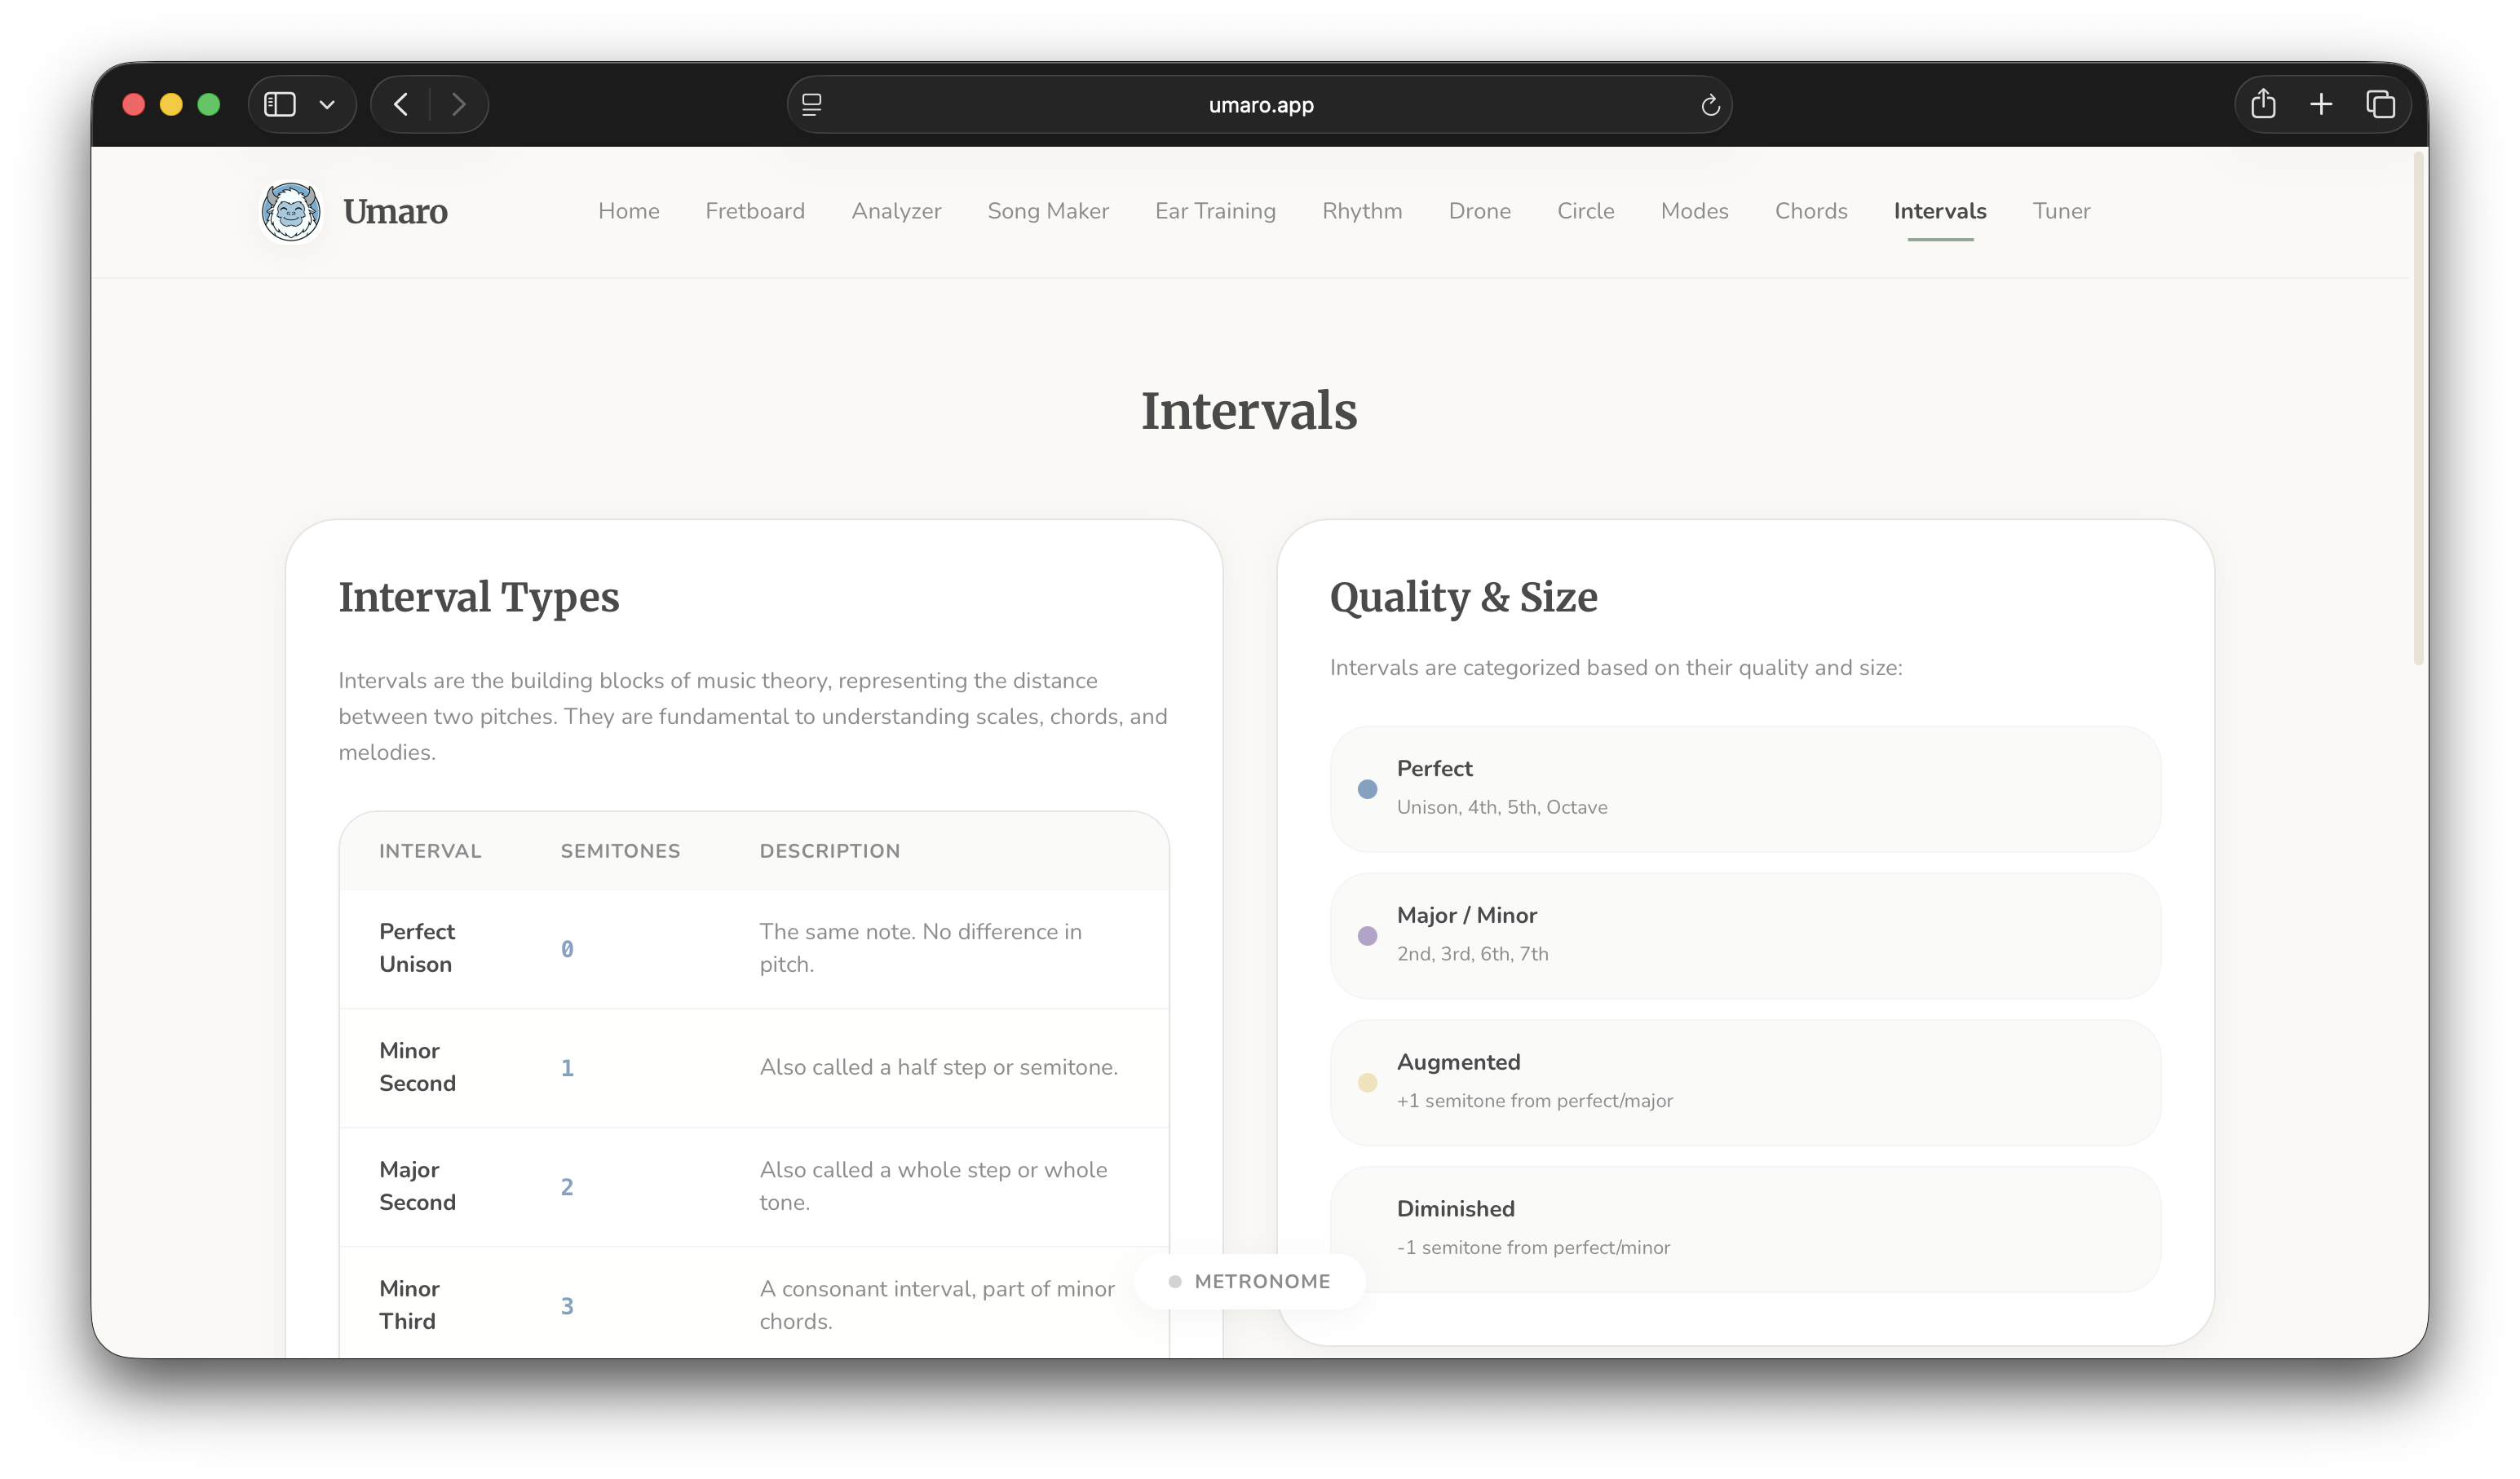2520x1479 pixels.
Task: Reload the page with refresh icon
Action: tap(1710, 105)
